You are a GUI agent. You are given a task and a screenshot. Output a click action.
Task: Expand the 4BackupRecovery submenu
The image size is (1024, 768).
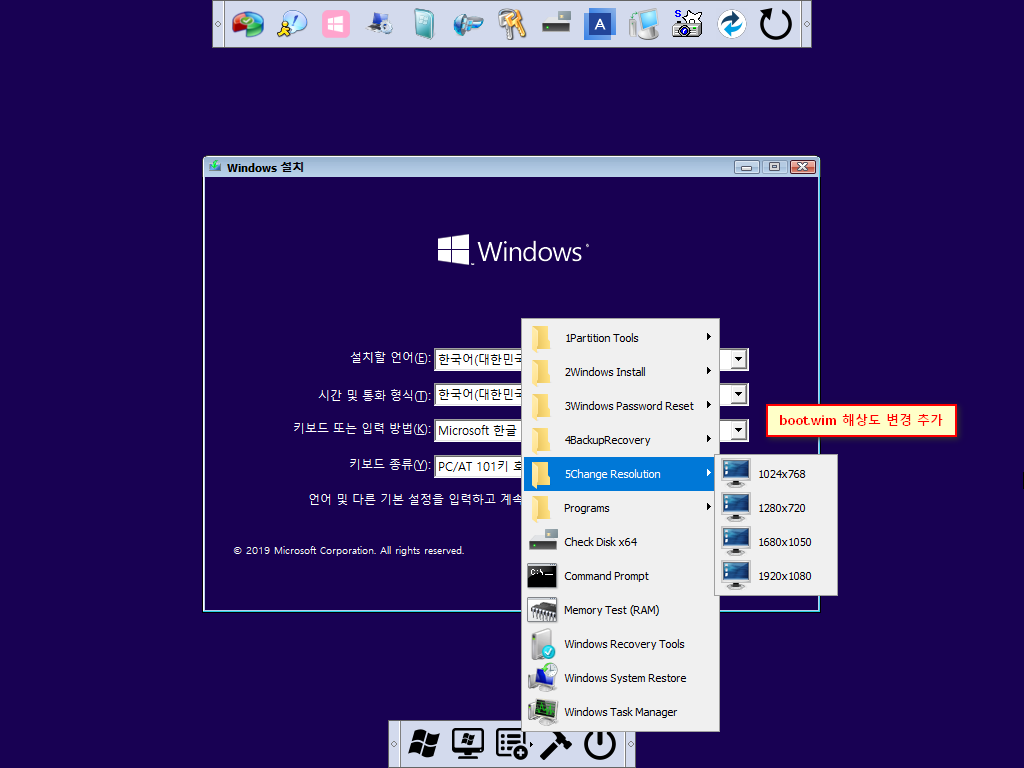point(621,440)
